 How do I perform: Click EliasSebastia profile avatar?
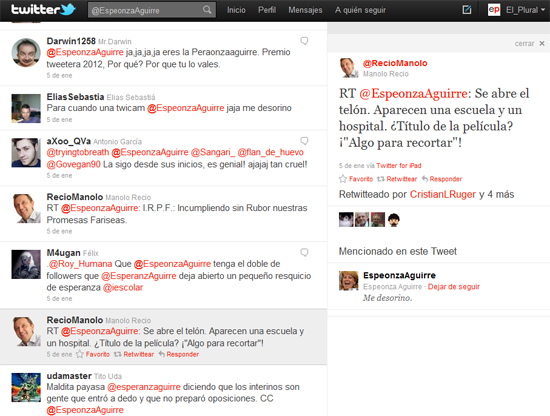(26, 108)
